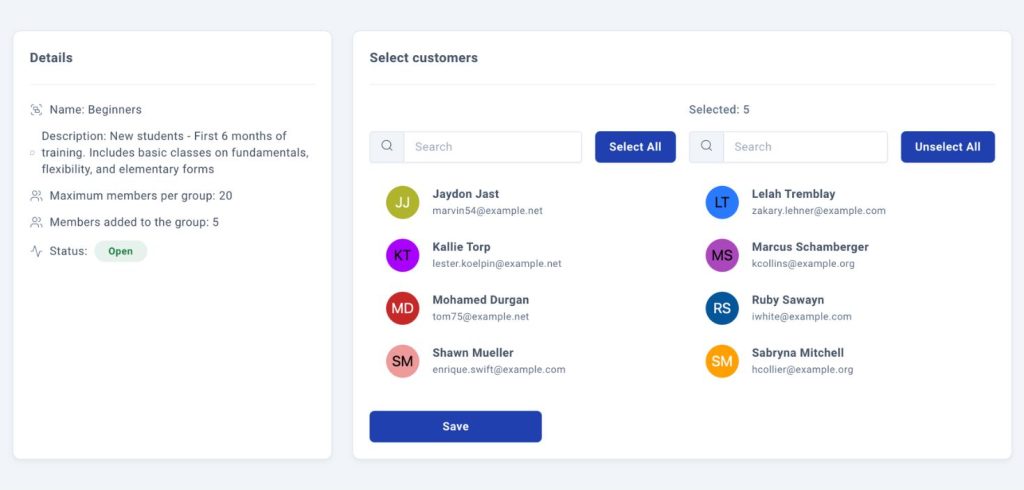
Task: Click Mohamed Durgan's red MD avatar
Action: click(402, 308)
